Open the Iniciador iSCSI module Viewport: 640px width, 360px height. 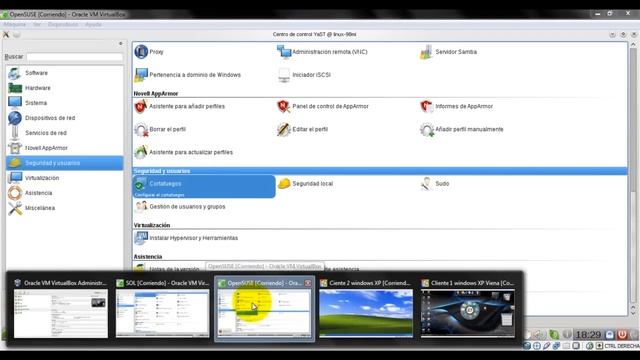(304, 75)
